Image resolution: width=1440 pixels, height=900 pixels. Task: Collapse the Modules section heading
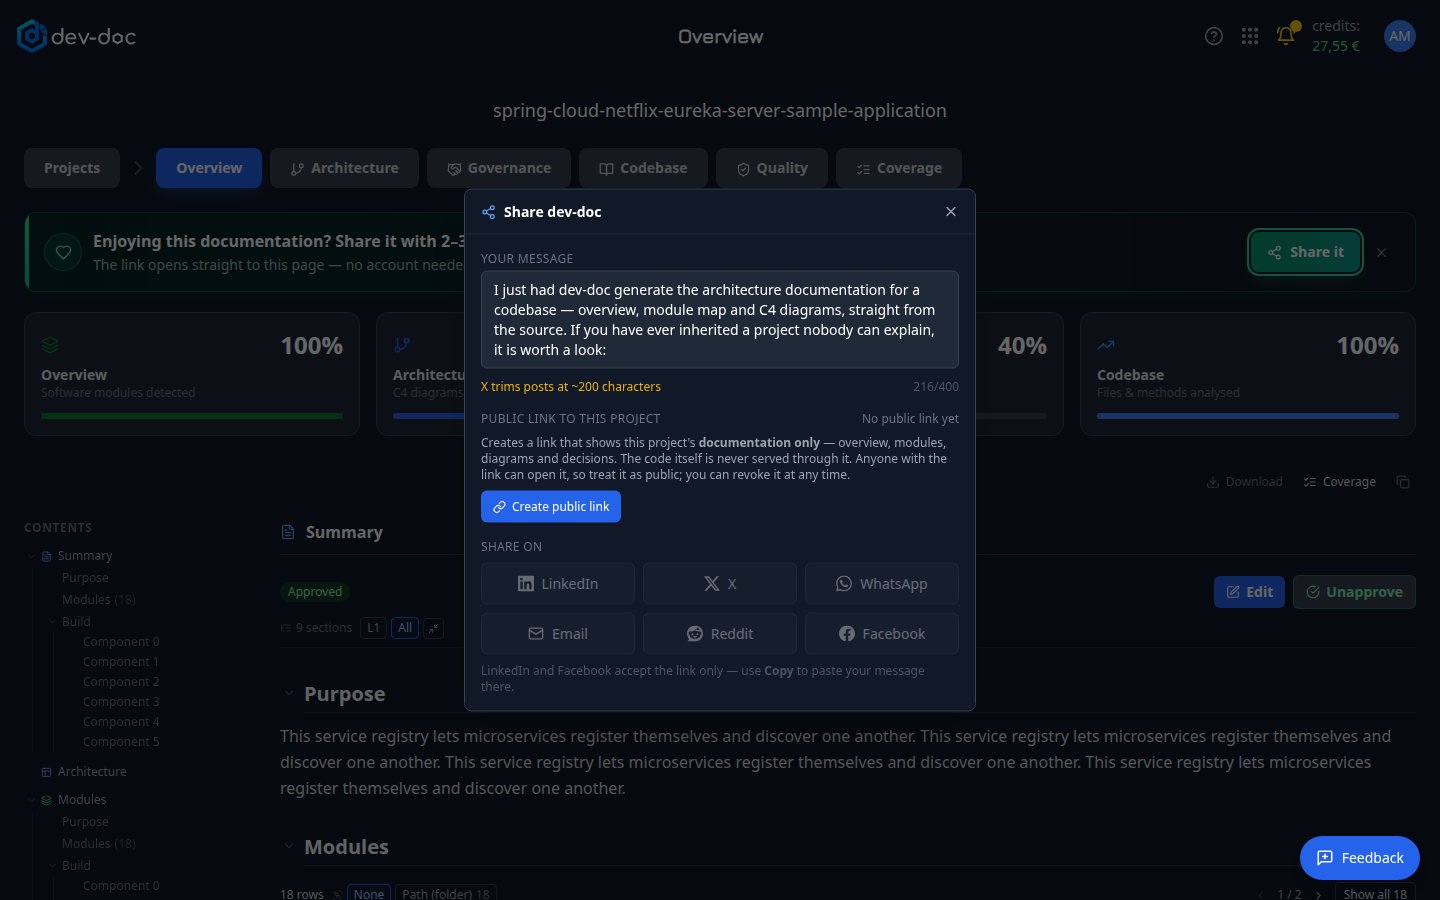coord(288,847)
